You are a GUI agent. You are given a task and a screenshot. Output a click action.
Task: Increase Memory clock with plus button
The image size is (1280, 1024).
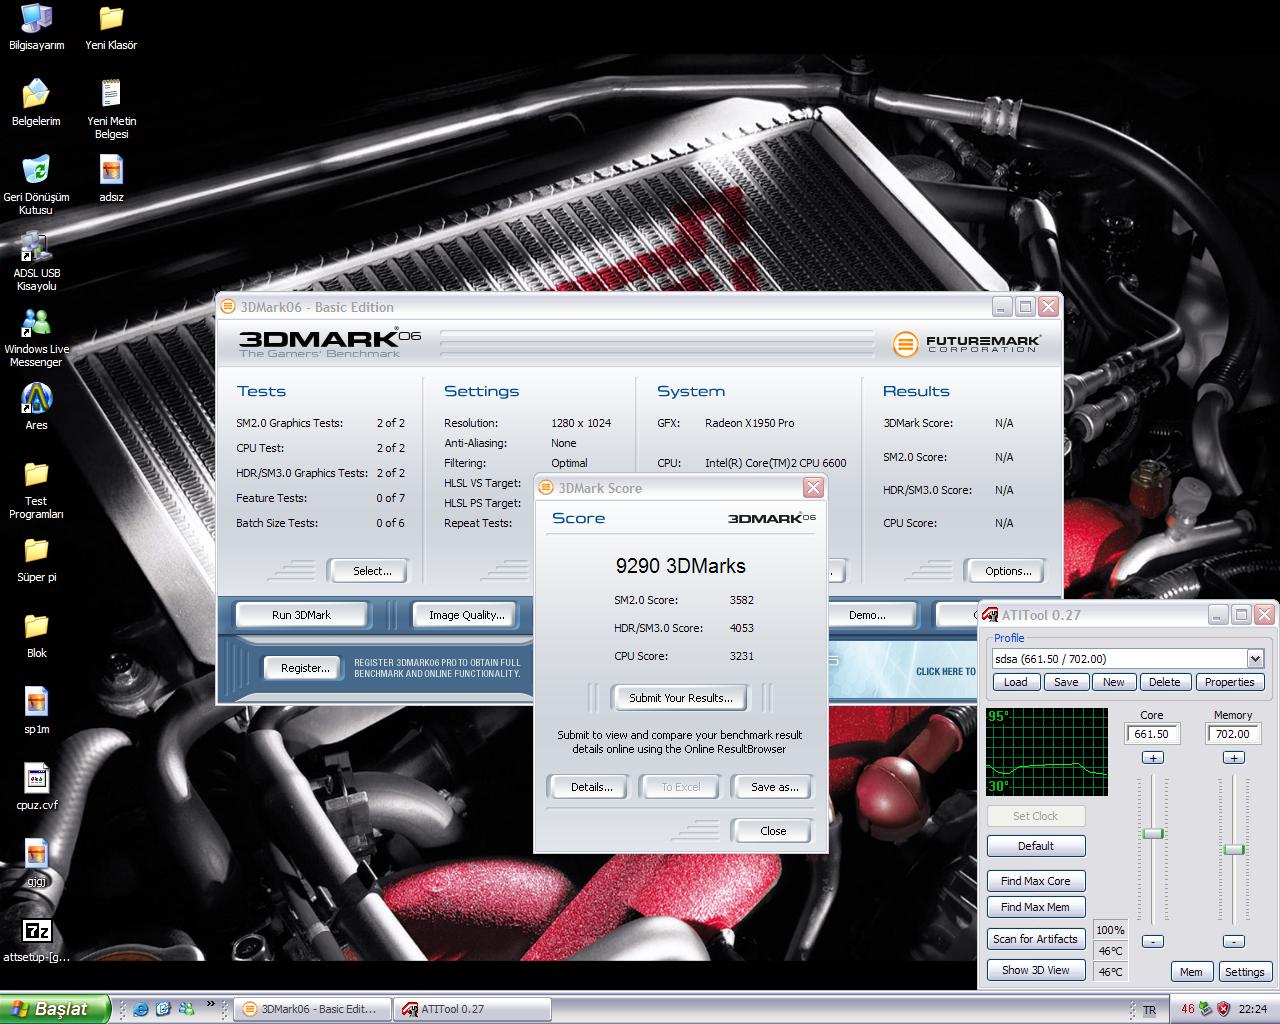[1234, 758]
